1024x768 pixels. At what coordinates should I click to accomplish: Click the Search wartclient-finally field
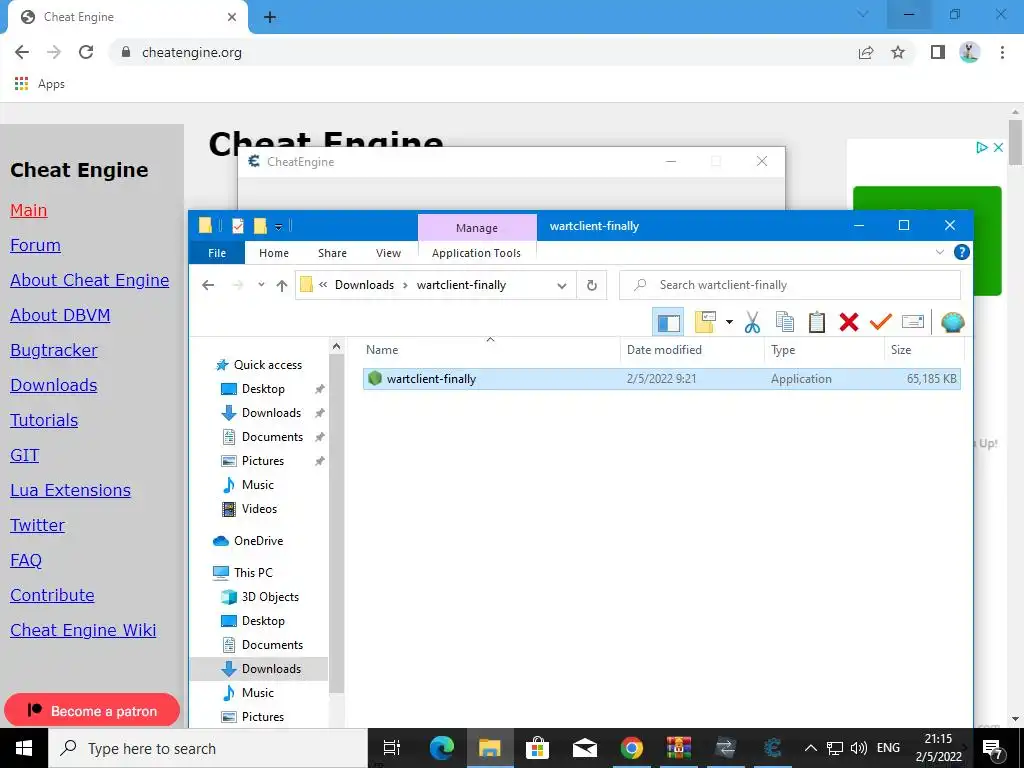click(x=790, y=285)
